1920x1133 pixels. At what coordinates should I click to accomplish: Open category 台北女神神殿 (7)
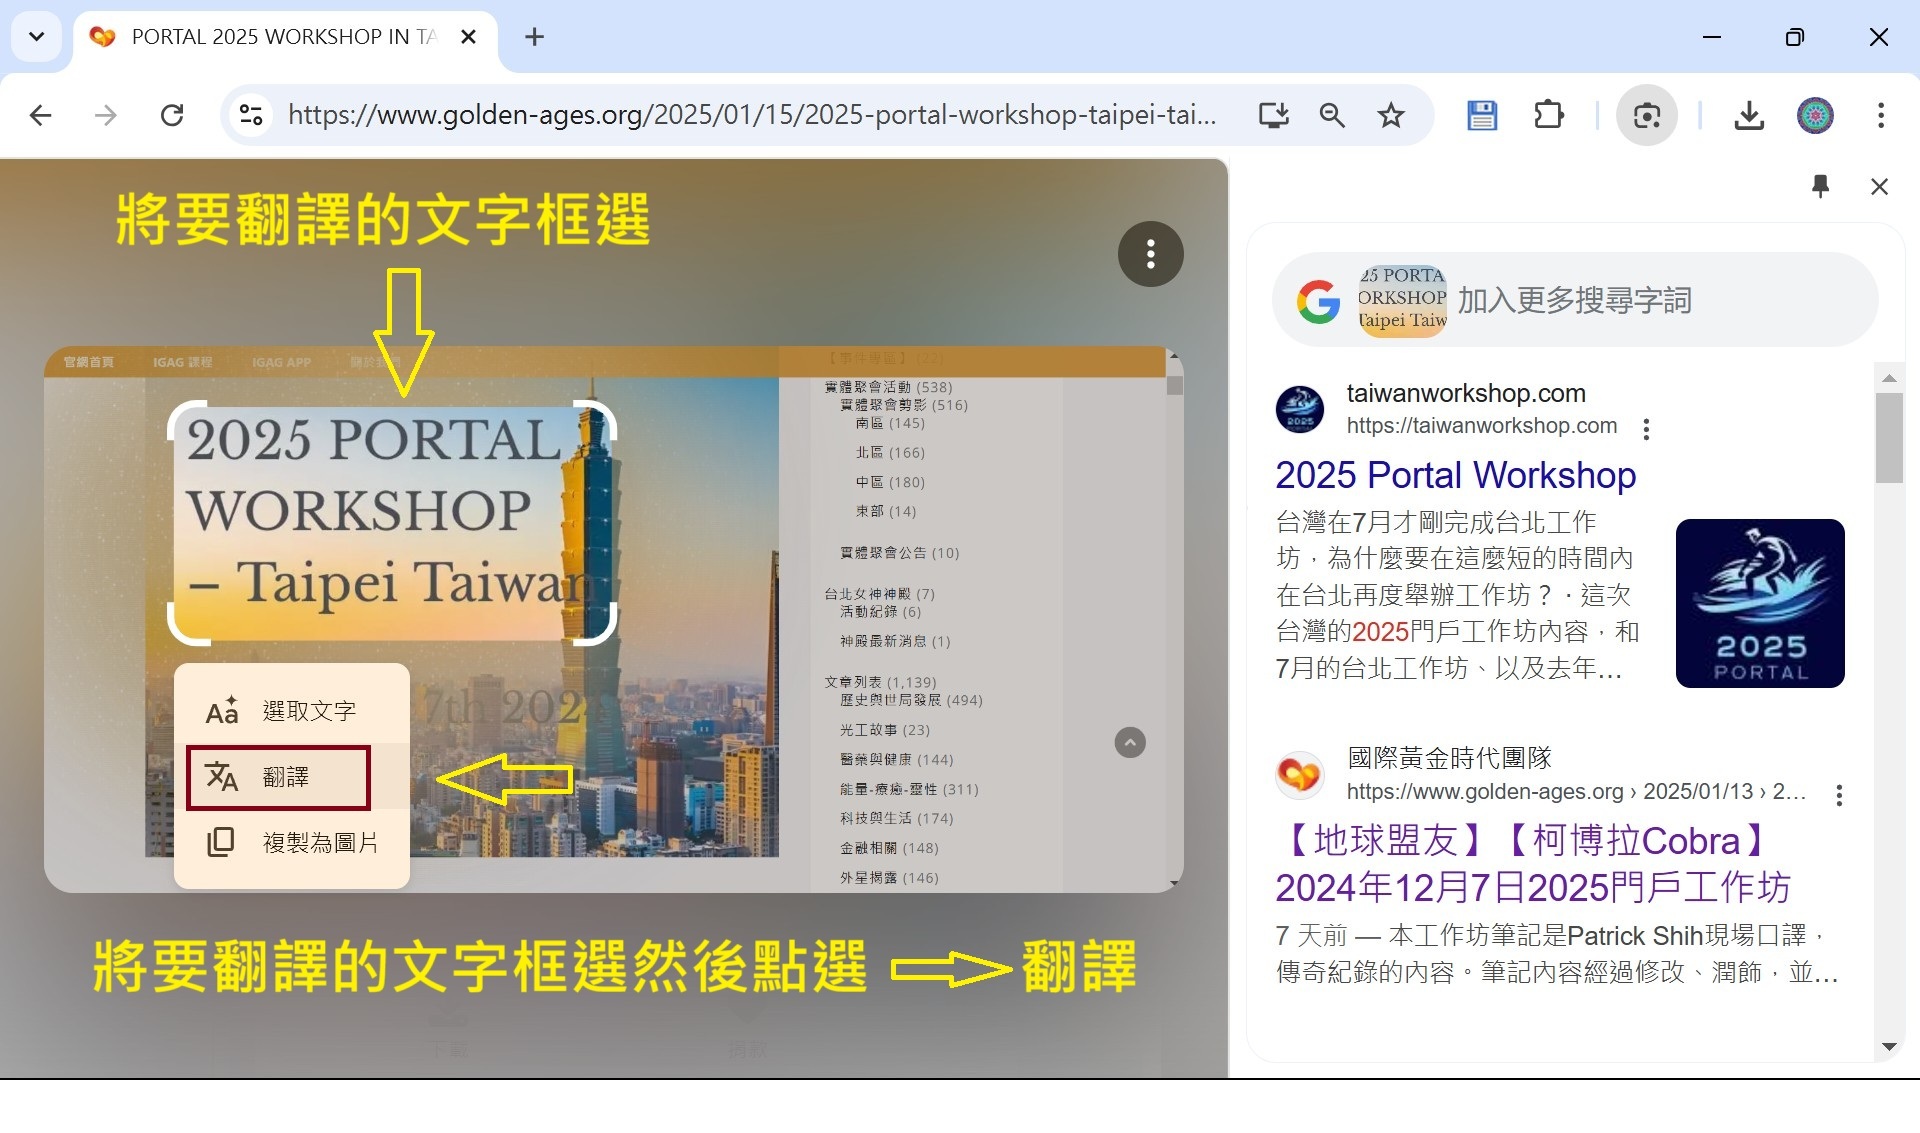click(x=879, y=594)
